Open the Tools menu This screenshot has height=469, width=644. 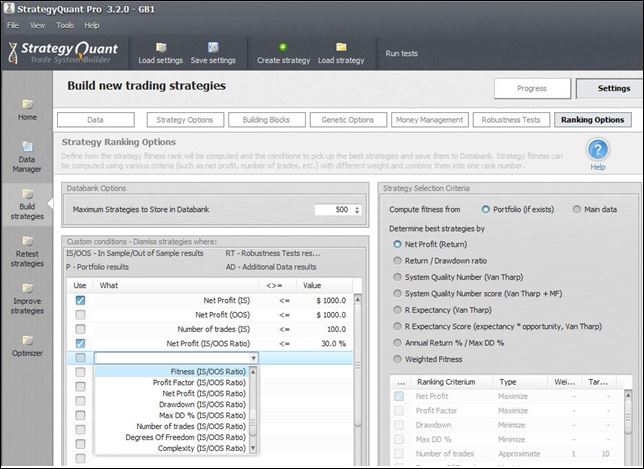coord(65,25)
